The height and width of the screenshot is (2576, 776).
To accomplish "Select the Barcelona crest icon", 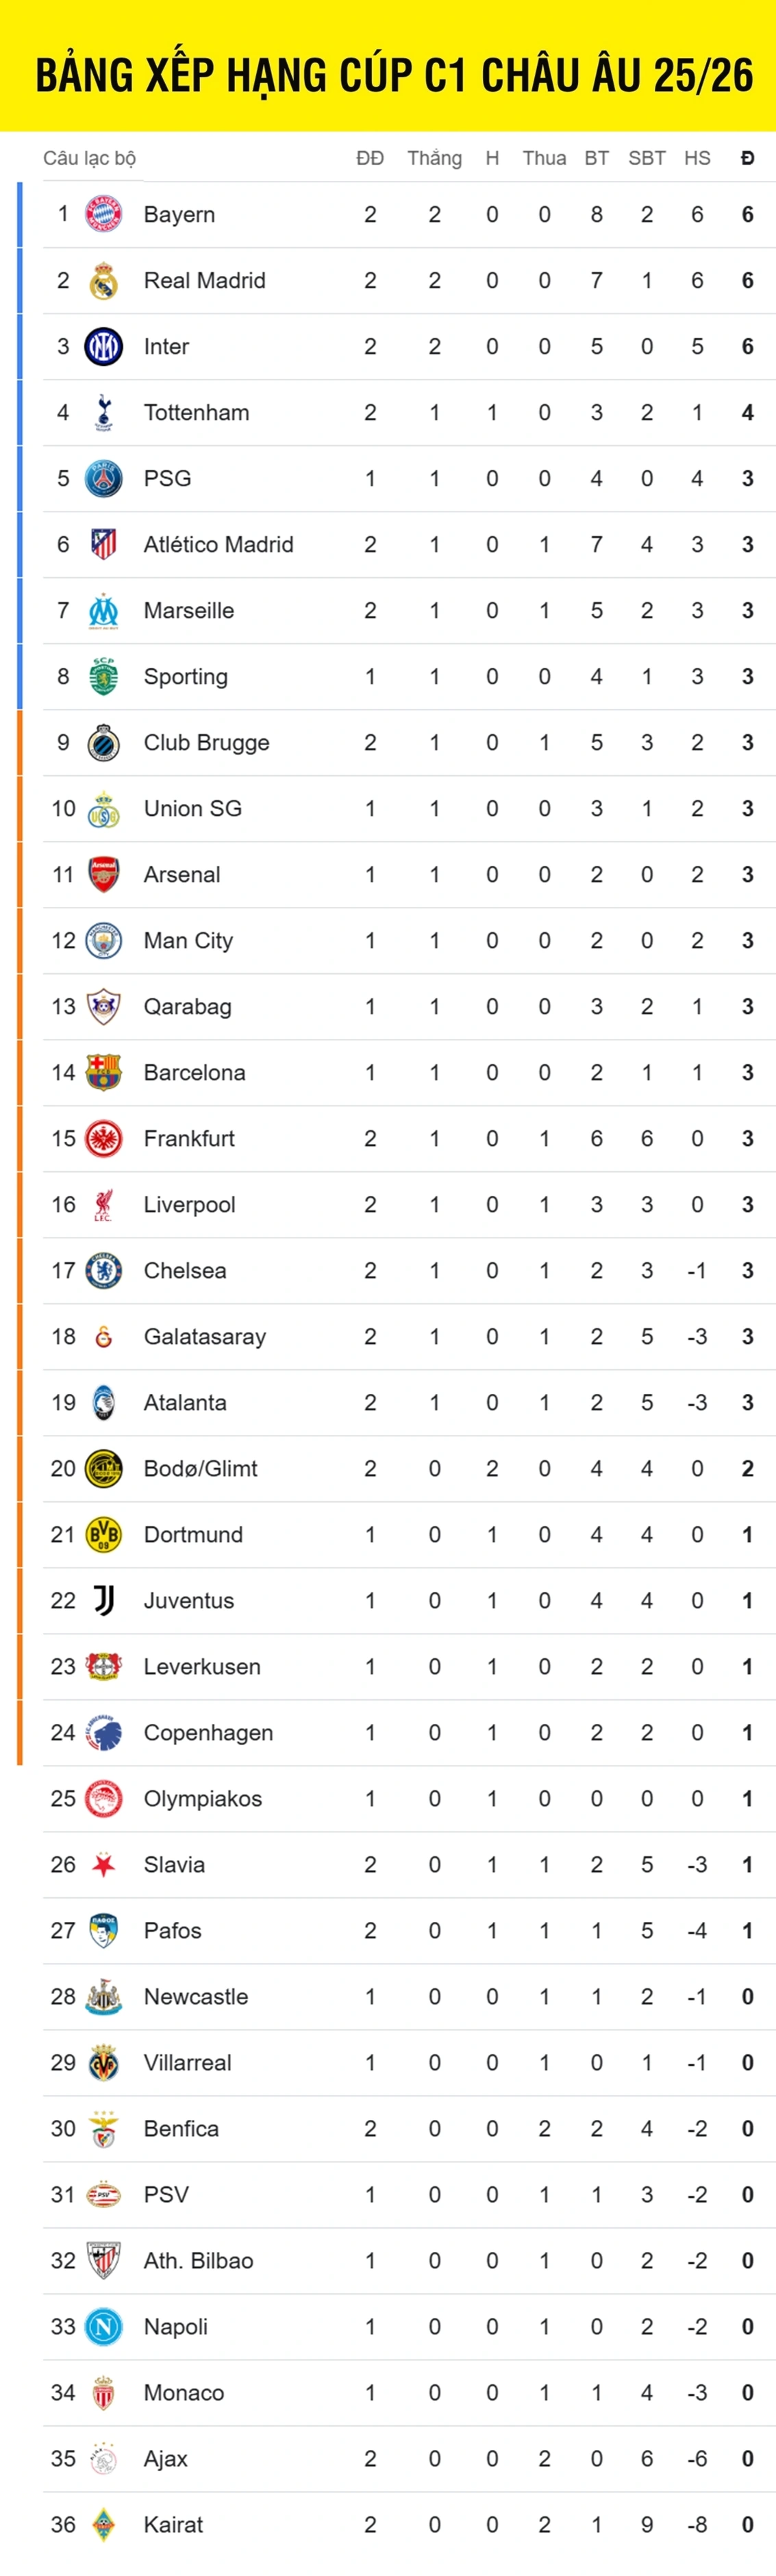I will pos(104,1073).
